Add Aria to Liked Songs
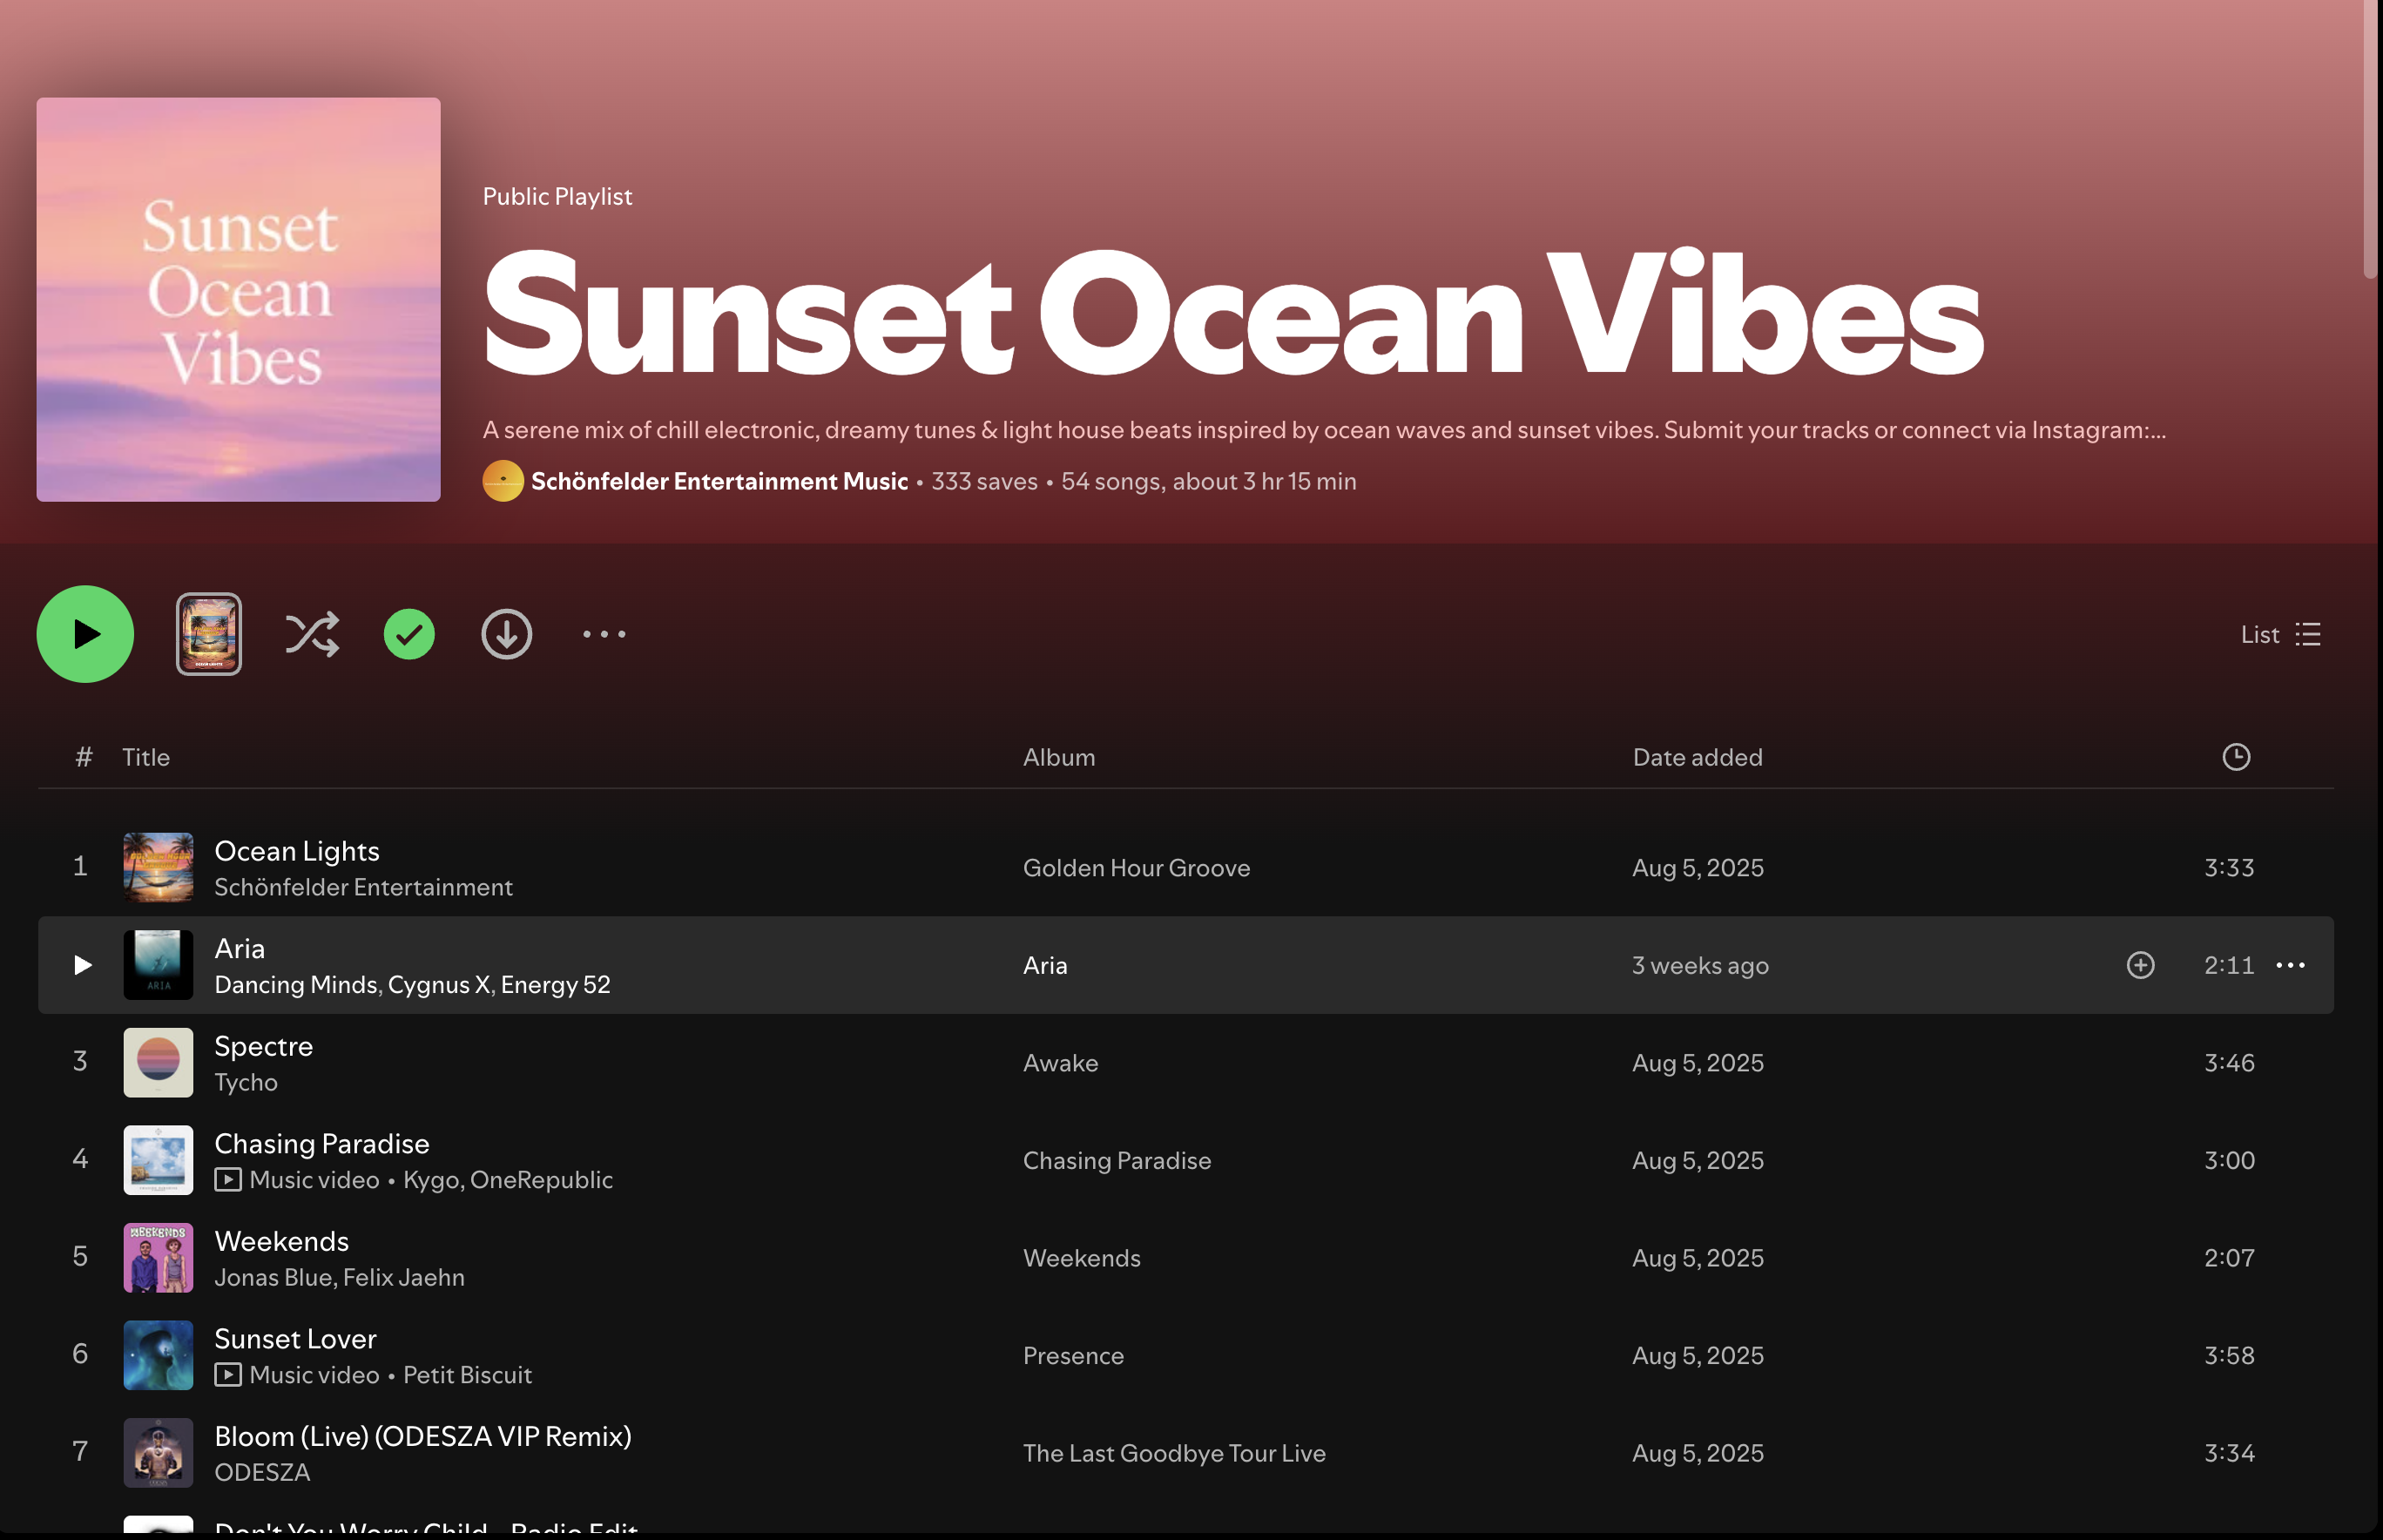The width and height of the screenshot is (2383, 1540). 2140,965
